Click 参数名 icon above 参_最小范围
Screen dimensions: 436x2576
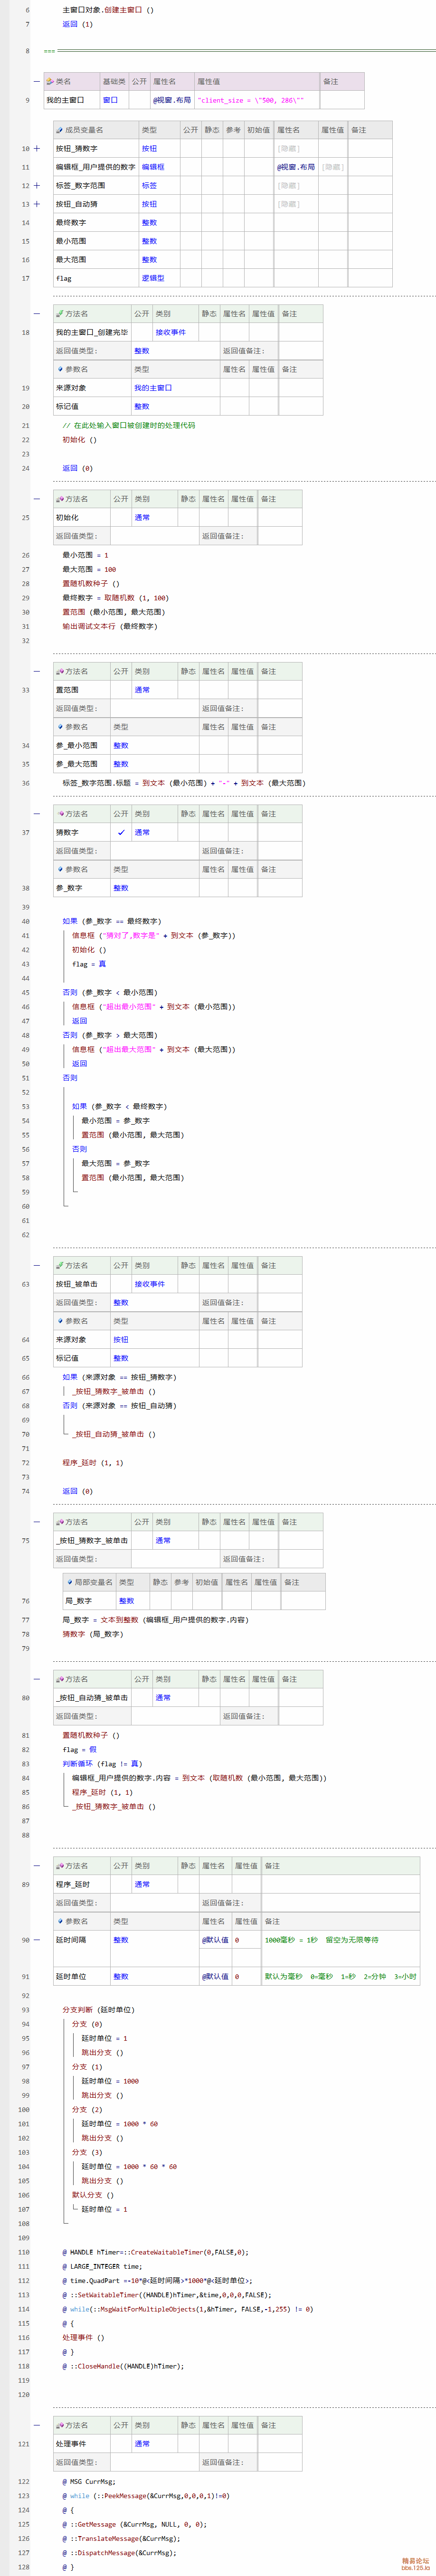[60, 727]
